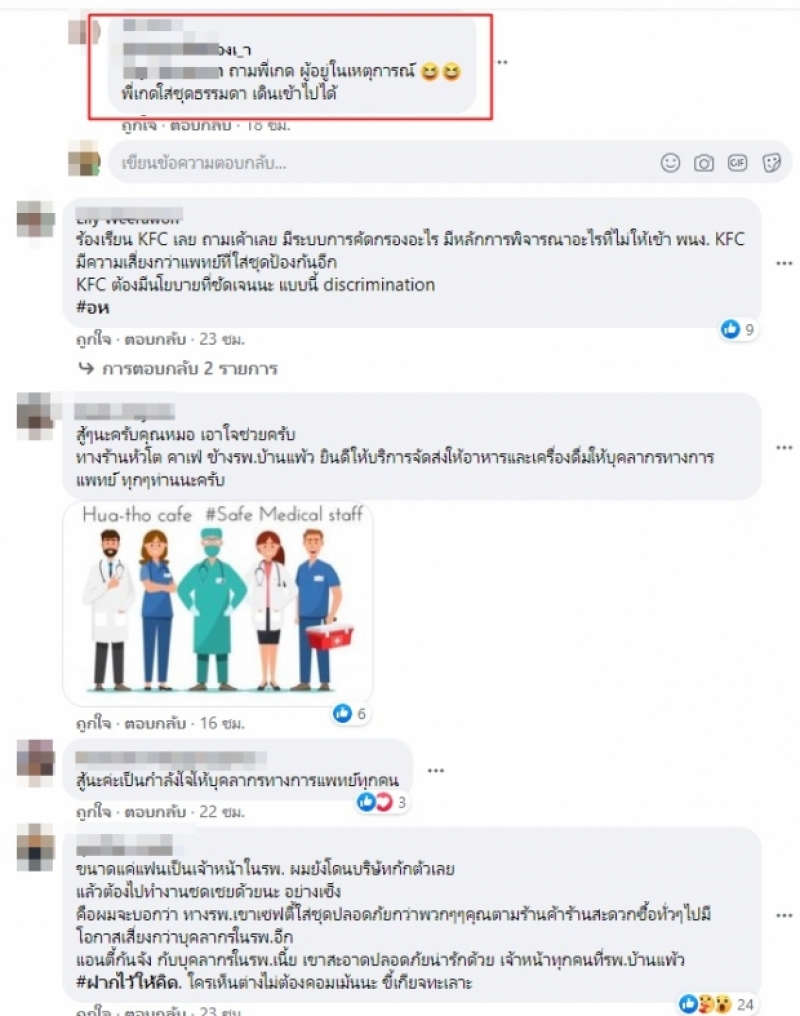Attach photo using camera icon
800x1016 pixels.
703,163
